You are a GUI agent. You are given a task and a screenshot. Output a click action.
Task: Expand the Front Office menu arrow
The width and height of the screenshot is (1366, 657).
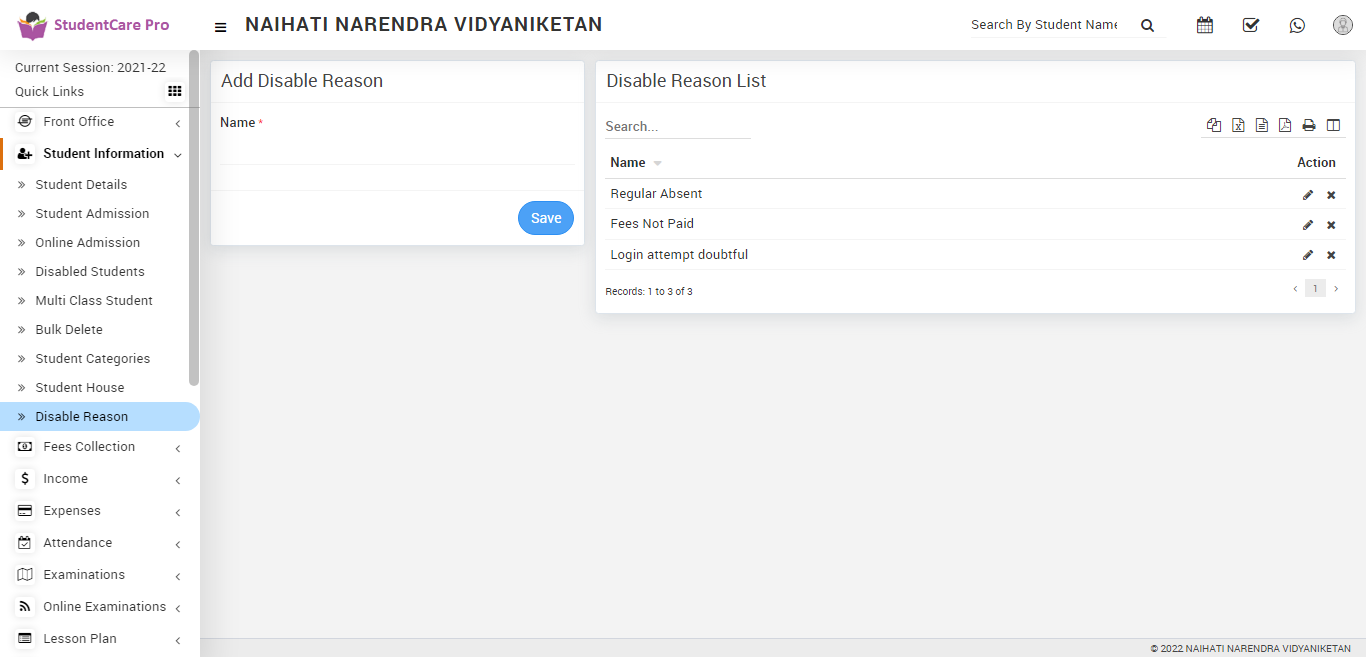[x=177, y=123]
